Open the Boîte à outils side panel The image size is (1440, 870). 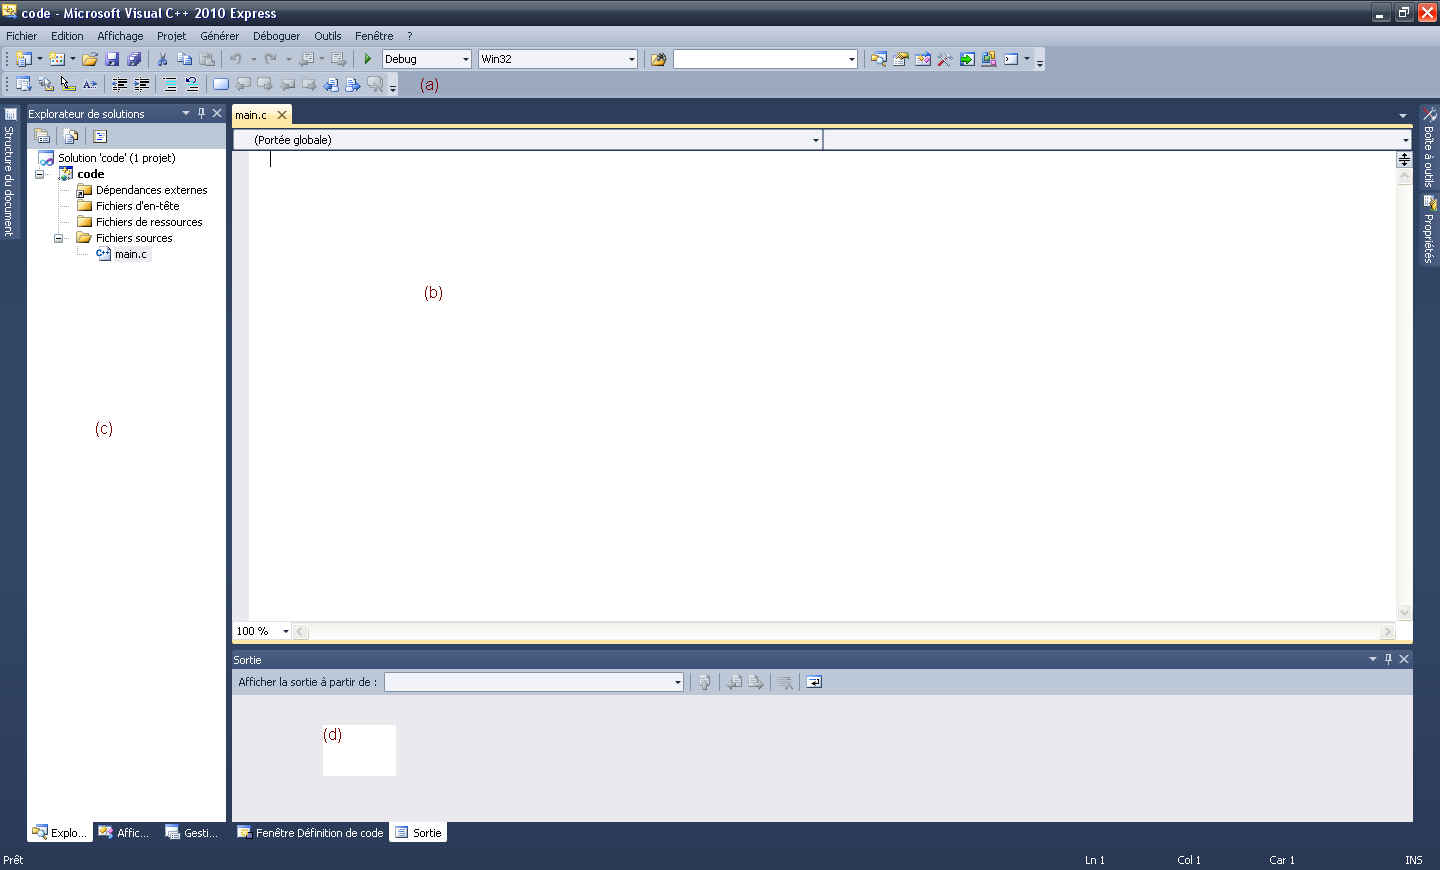click(x=1429, y=148)
